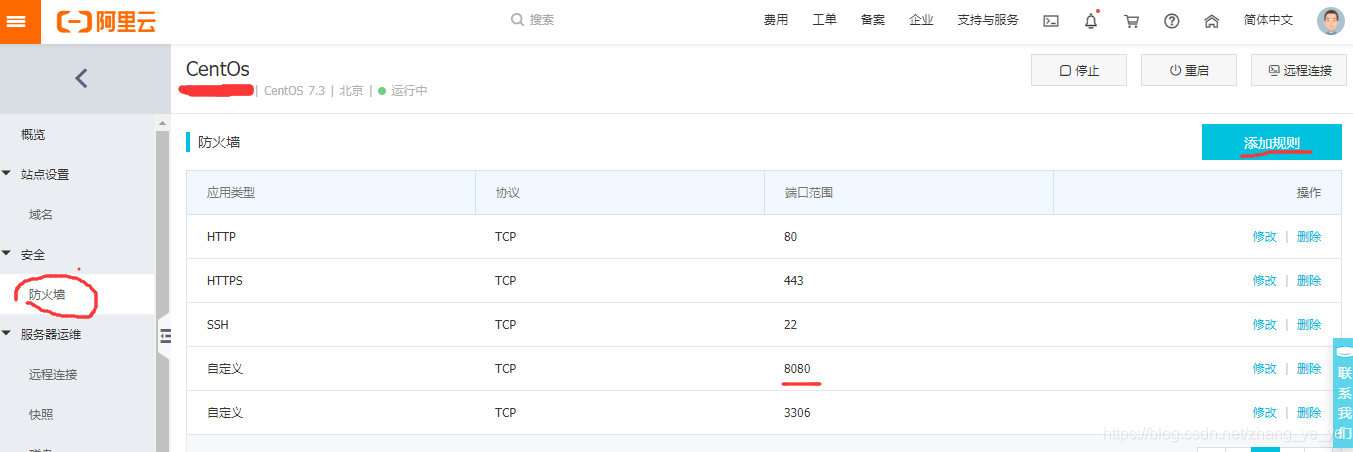The width and height of the screenshot is (1353, 452).
Task: Open the shopping cart icon
Action: coord(1131,21)
